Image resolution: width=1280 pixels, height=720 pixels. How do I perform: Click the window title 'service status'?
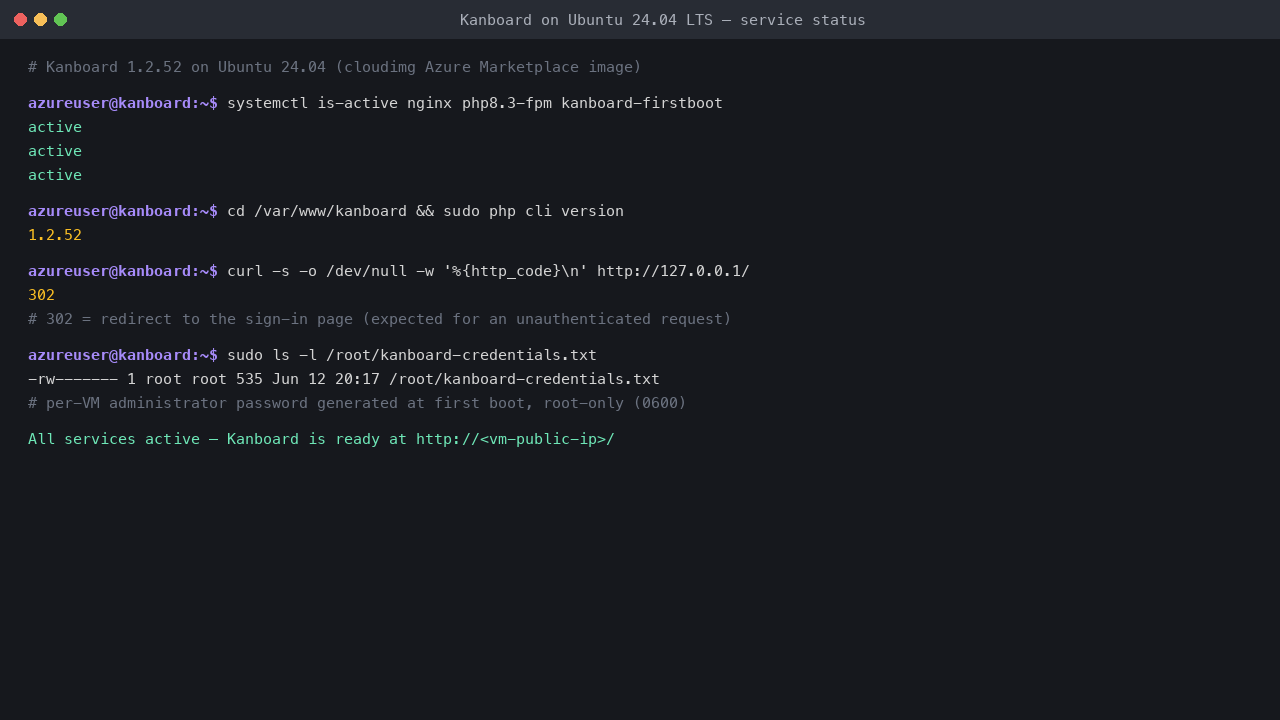[x=803, y=20]
